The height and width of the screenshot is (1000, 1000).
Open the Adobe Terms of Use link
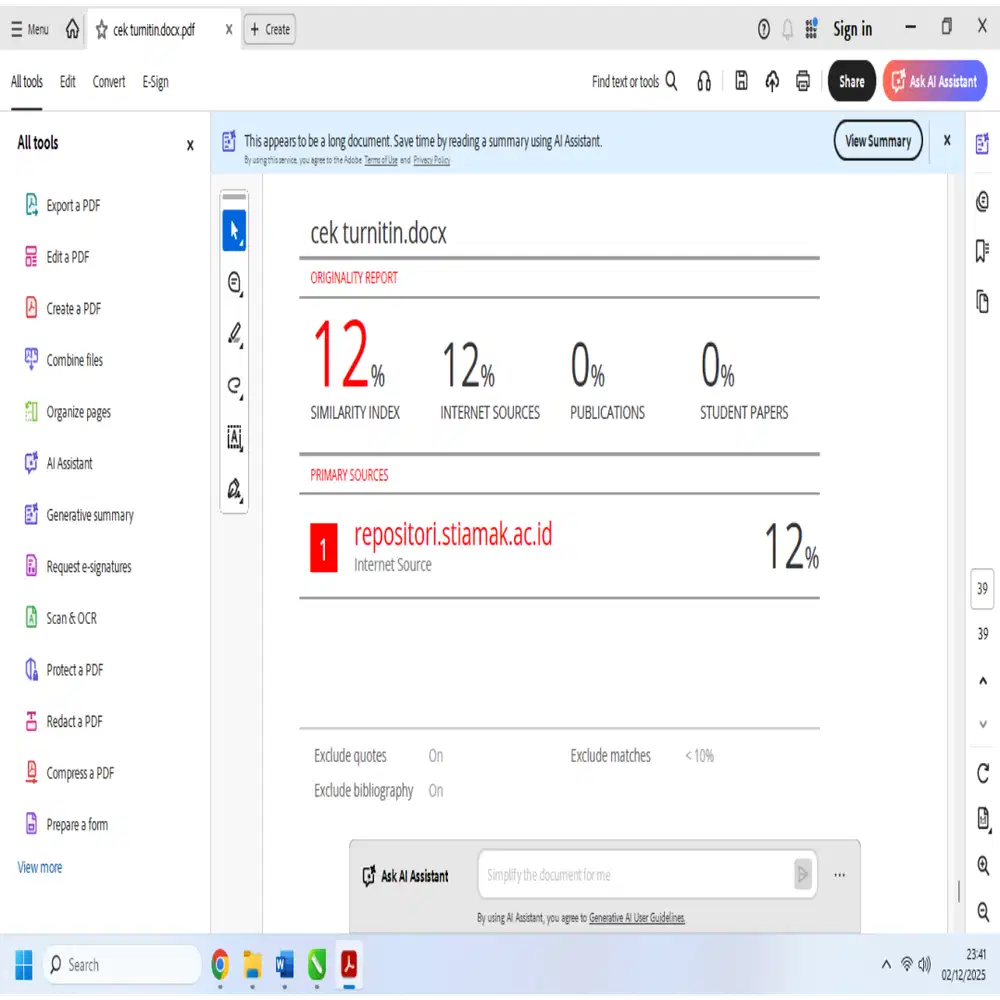[x=380, y=160]
